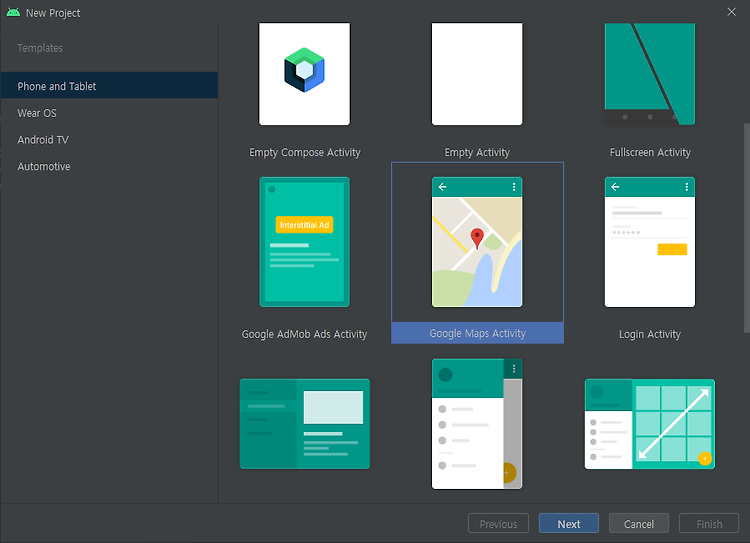
Task: Select the two-pane master detail template thumbnail
Action: click(305, 424)
